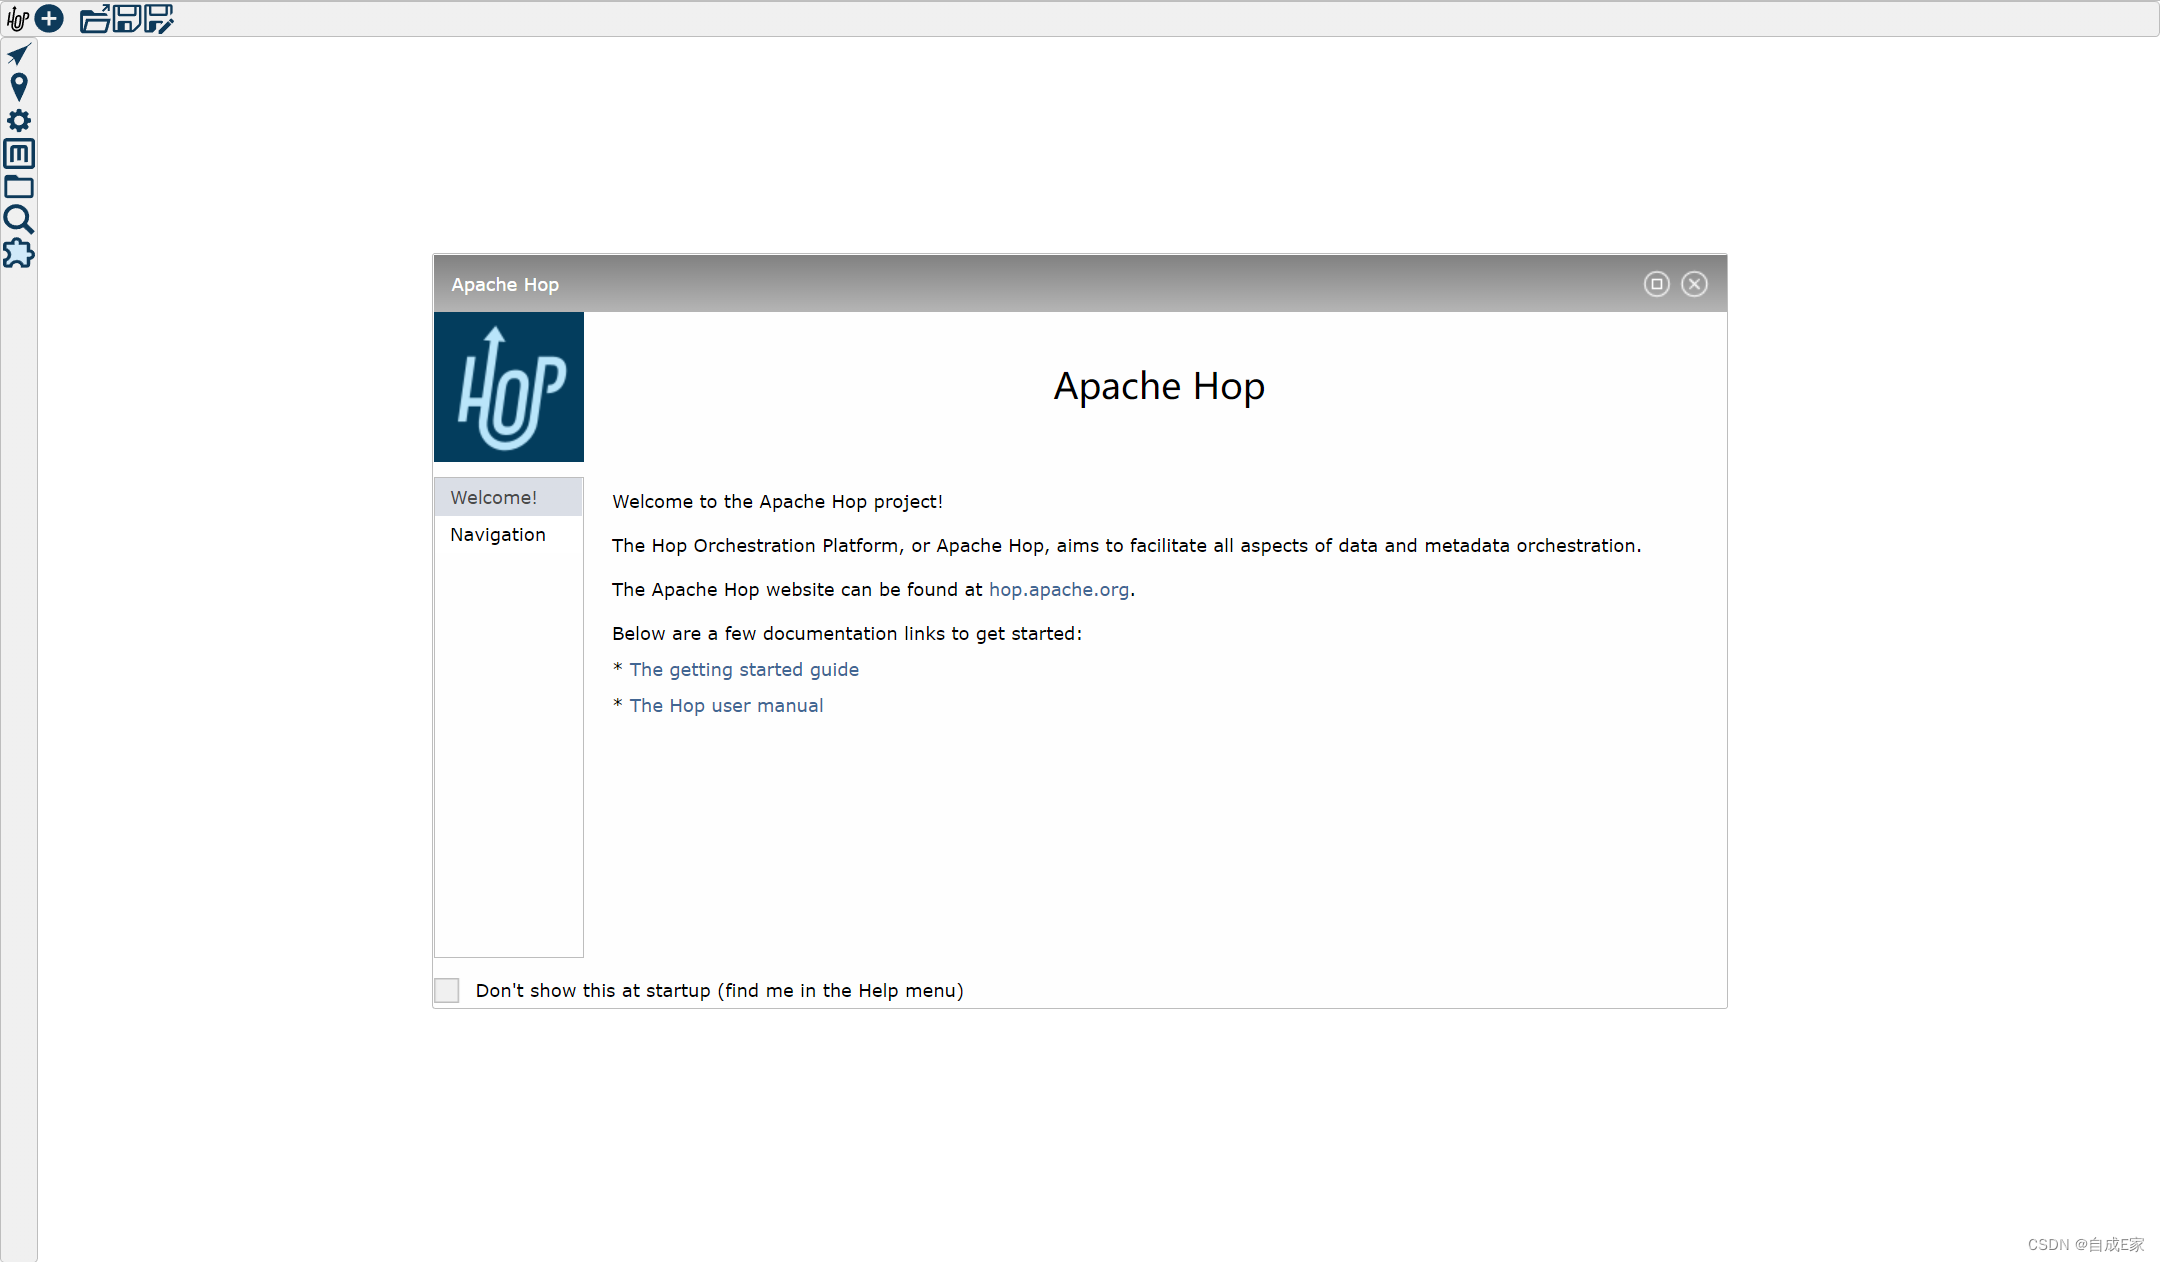The width and height of the screenshot is (2160, 1262).
Task: Click the Hop logo image in dialog
Action: [x=508, y=387]
